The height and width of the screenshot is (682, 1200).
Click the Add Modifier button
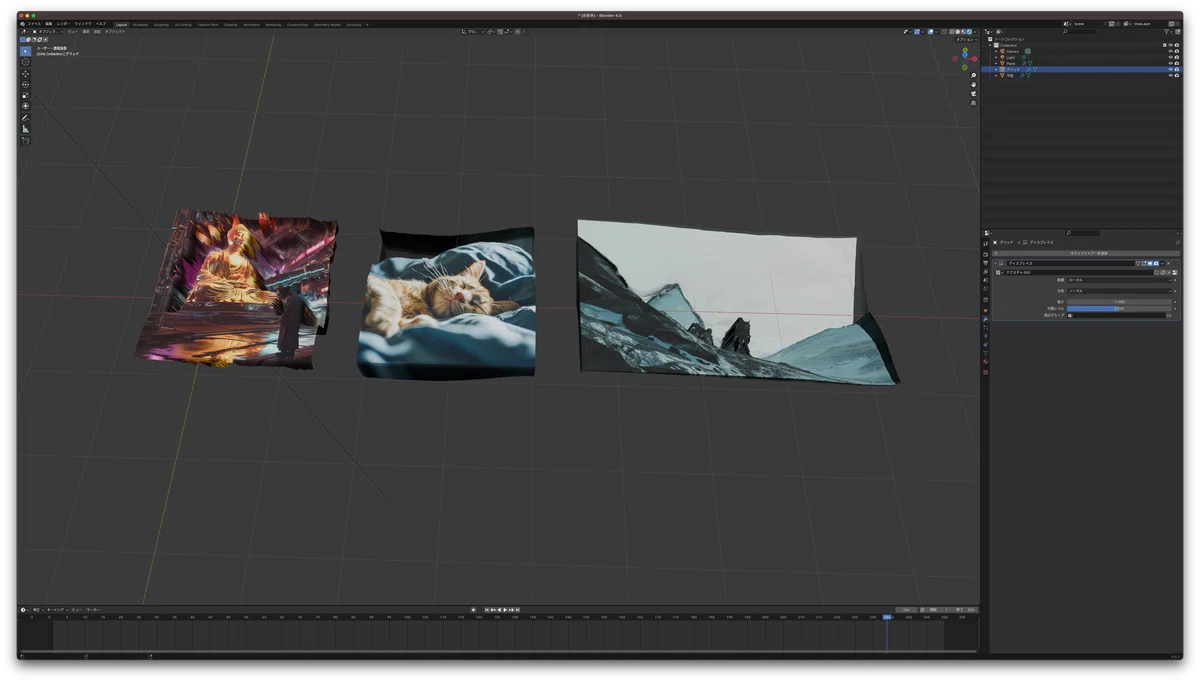(x=1088, y=253)
